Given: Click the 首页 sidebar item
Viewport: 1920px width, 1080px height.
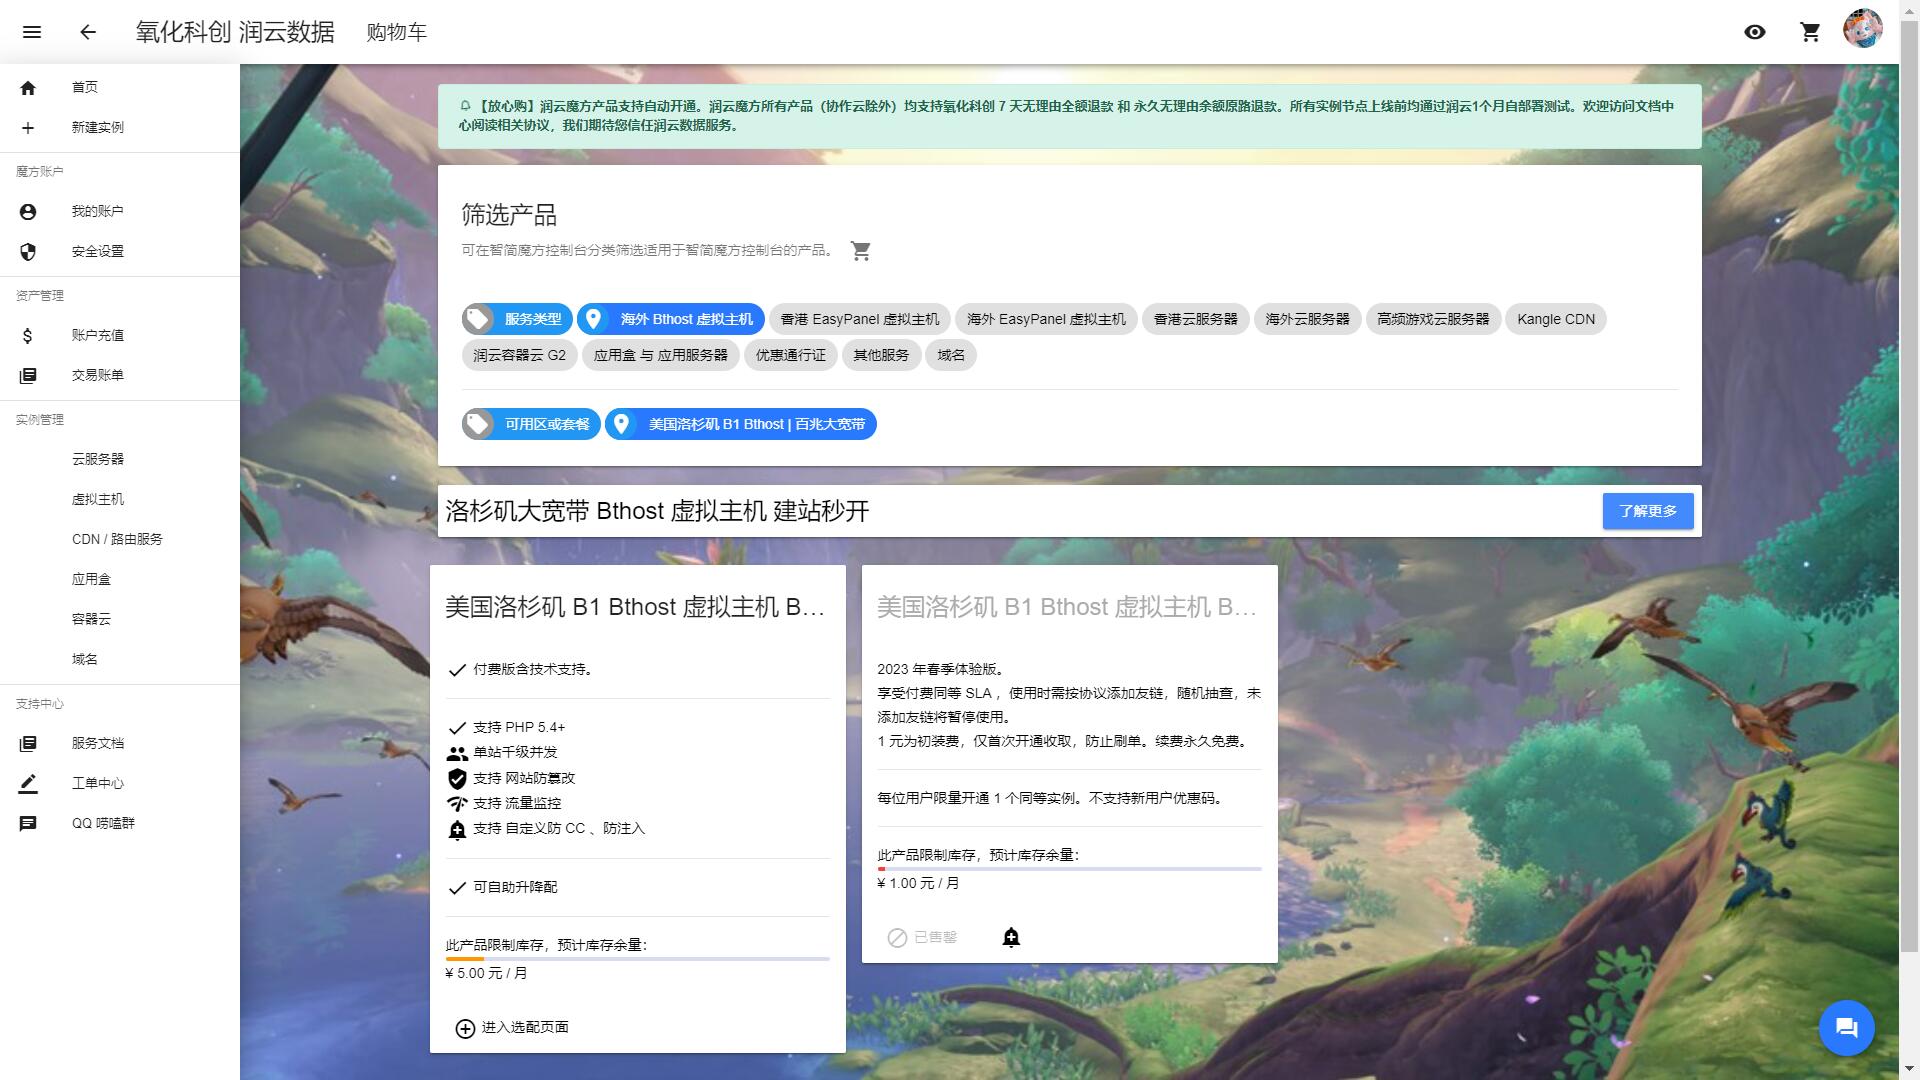Looking at the screenshot, I should (120, 88).
